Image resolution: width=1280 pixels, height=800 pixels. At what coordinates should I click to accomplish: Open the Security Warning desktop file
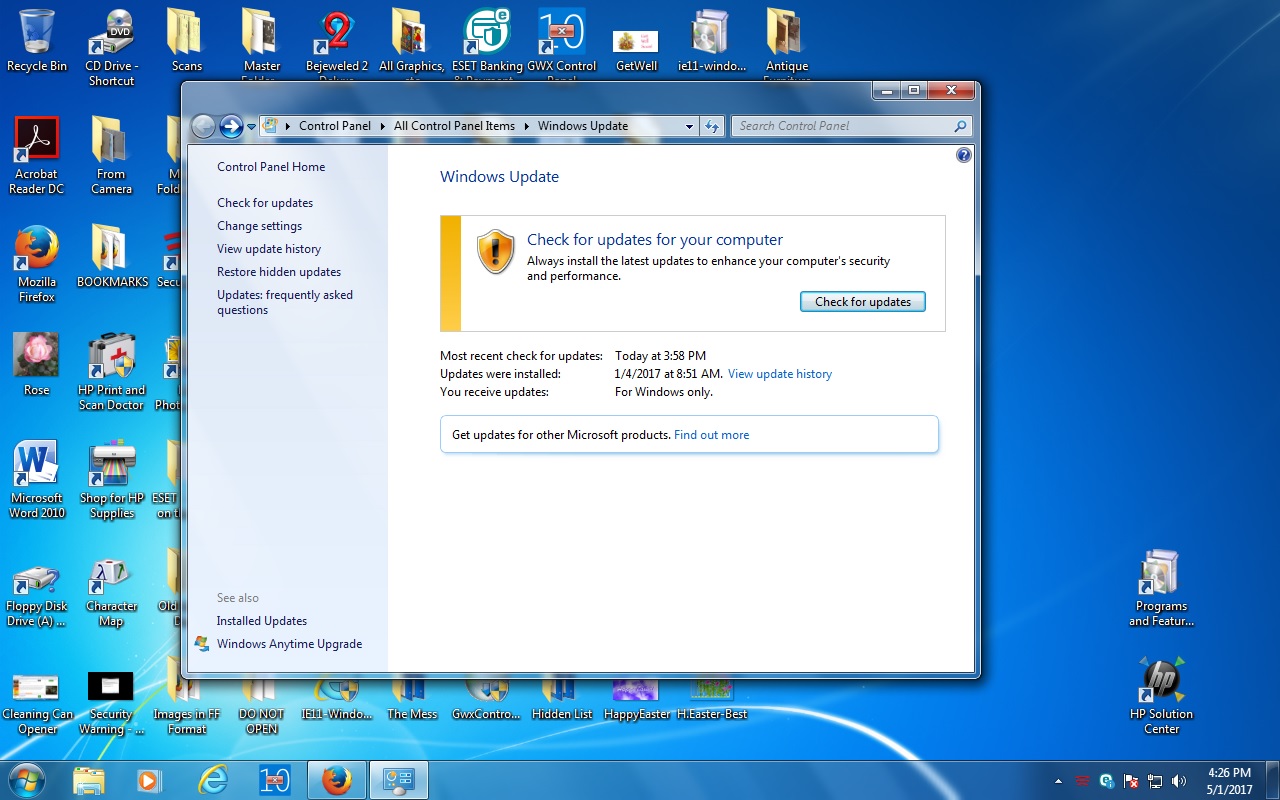point(111,704)
